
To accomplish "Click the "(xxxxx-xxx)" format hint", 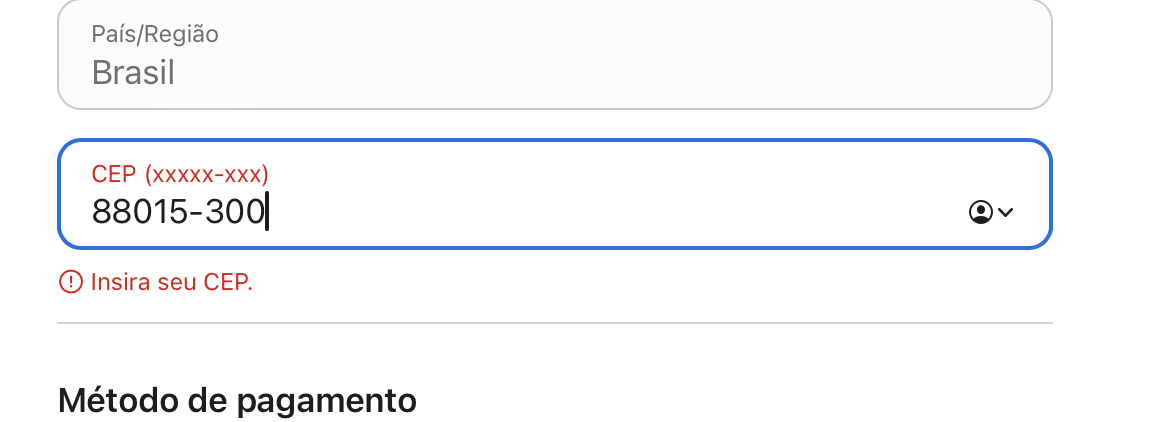I will click(207, 174).
